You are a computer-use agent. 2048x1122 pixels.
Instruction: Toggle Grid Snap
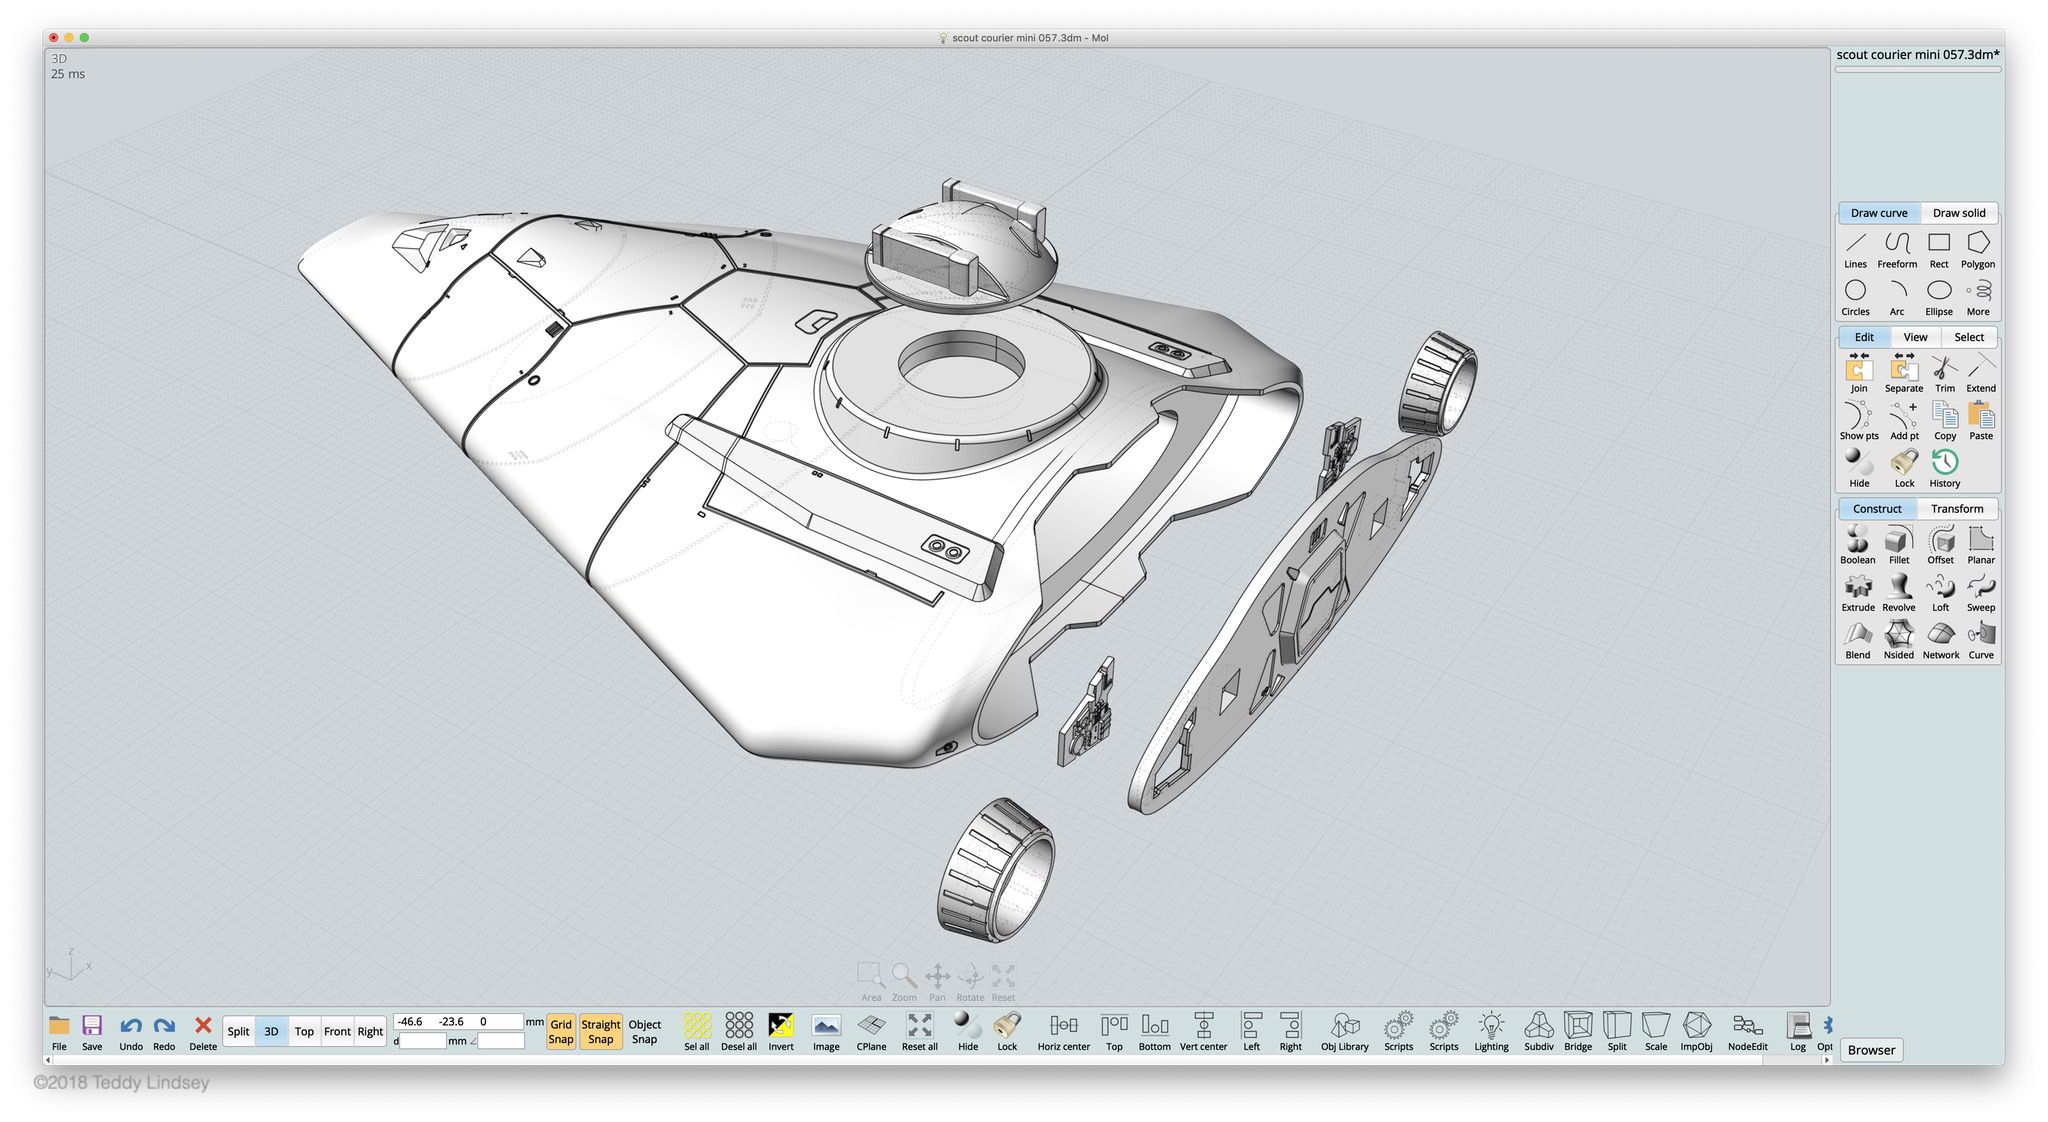point(561,1032)
